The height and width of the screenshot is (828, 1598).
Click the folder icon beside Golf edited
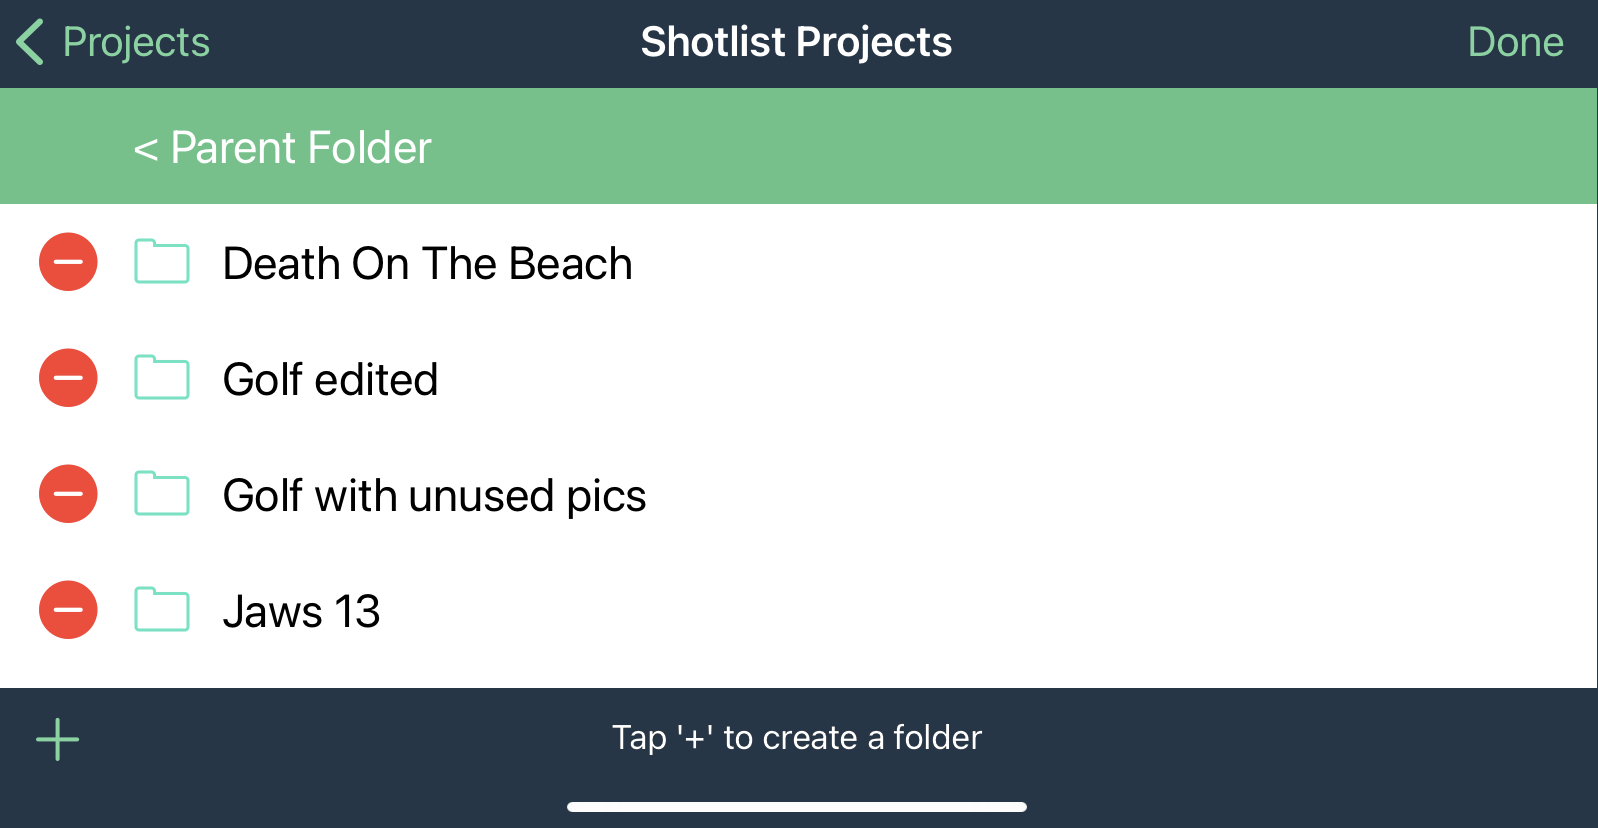(162, 378)
